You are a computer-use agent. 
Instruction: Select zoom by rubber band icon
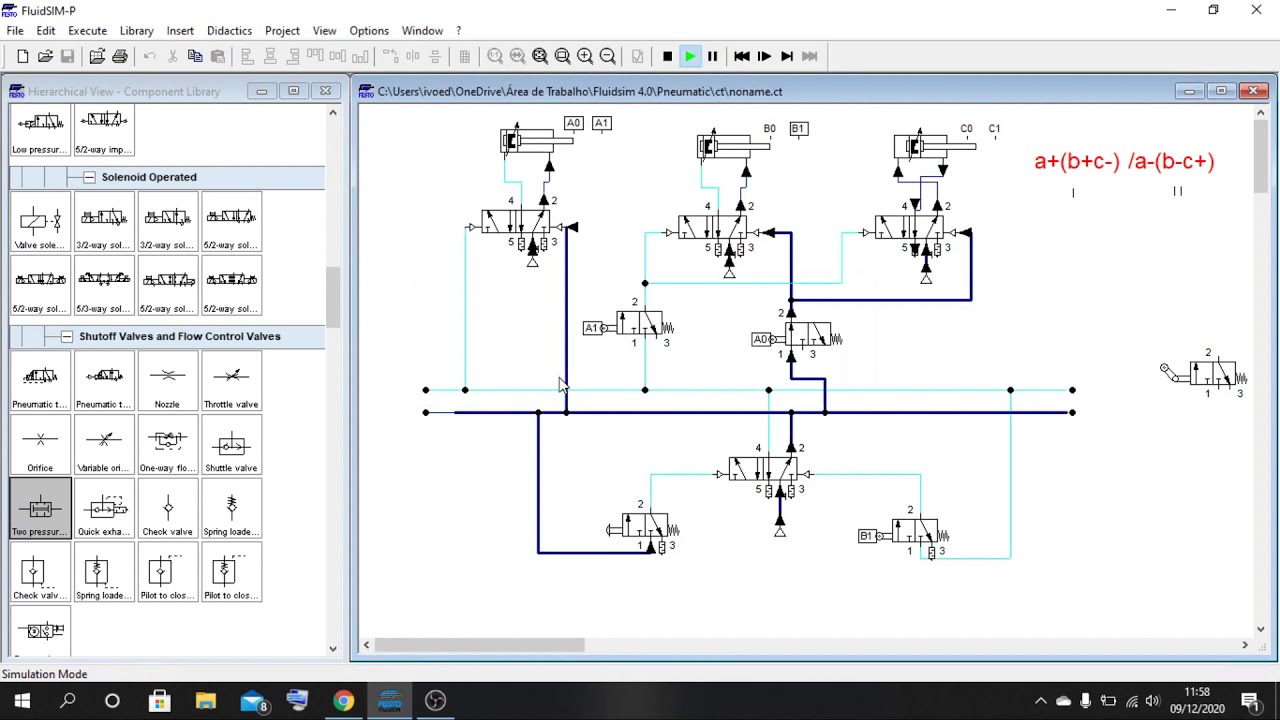[562, 57]
